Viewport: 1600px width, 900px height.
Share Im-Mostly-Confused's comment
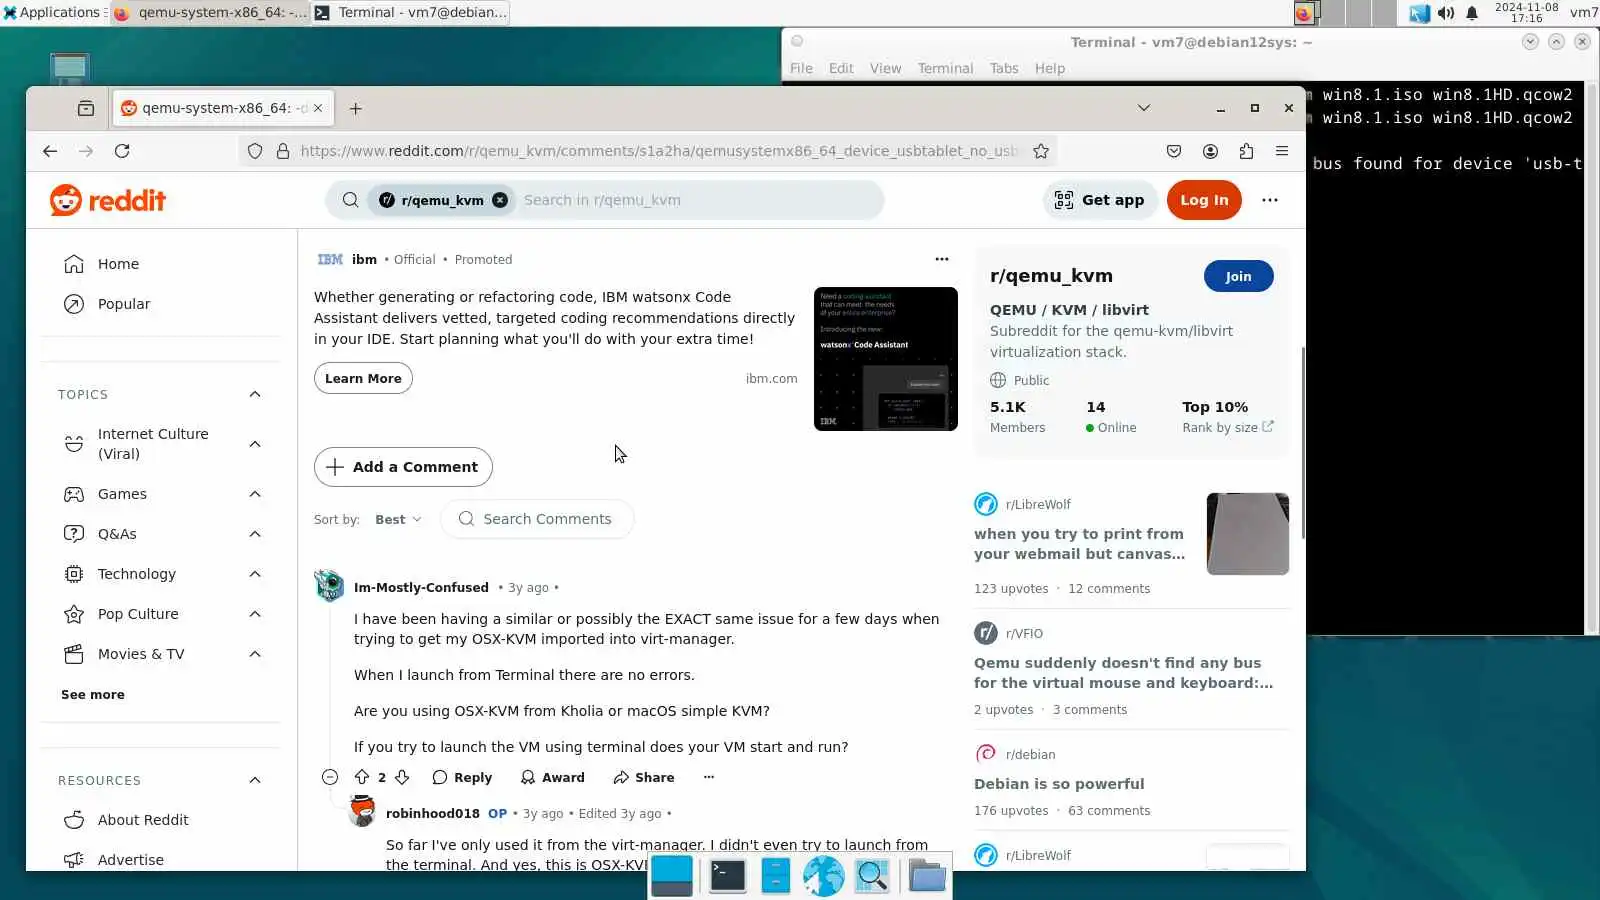[x=644, y=777]
